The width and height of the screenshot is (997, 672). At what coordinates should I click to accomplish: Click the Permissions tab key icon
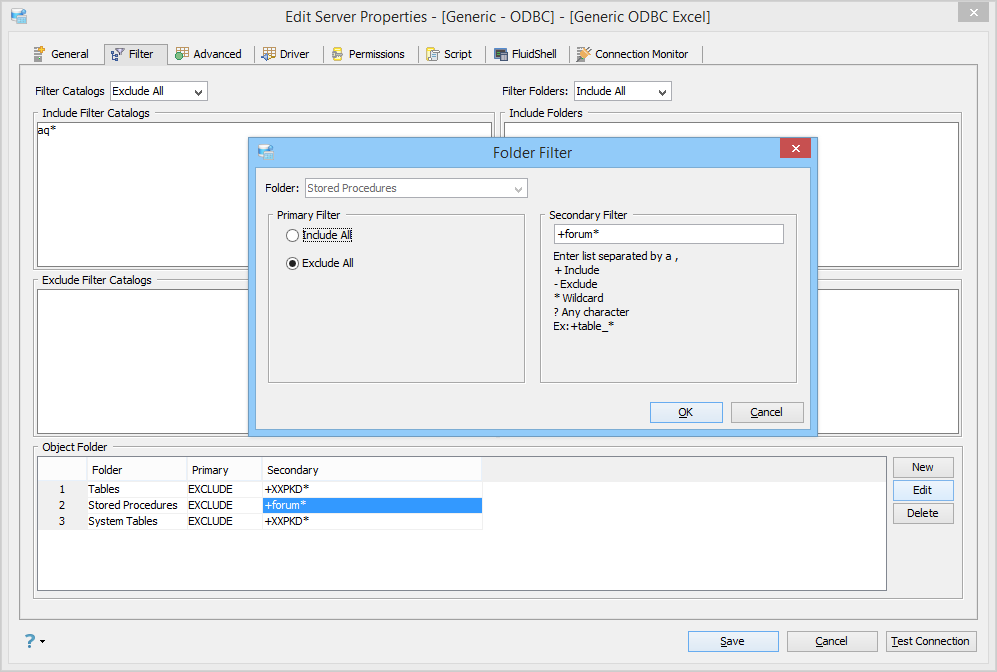pos(338,54)
